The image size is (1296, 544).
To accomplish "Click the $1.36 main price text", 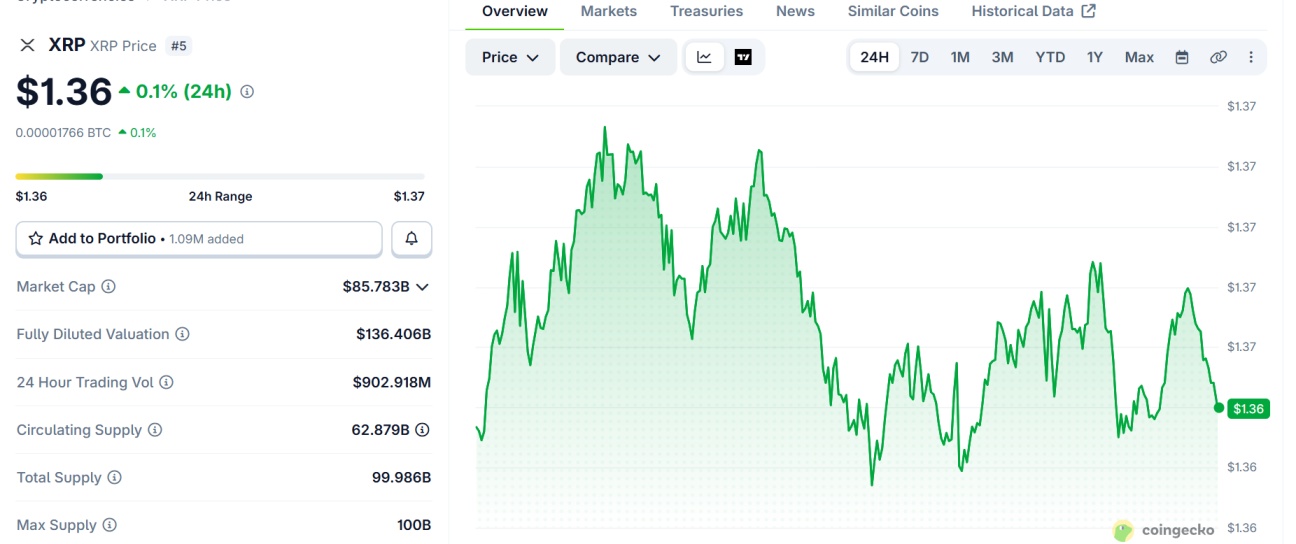I will (x=64, y=91).
